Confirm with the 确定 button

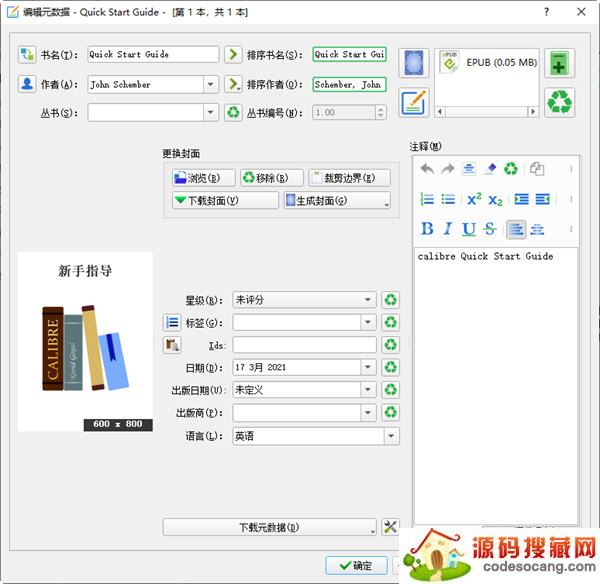(x=356, y=566)
